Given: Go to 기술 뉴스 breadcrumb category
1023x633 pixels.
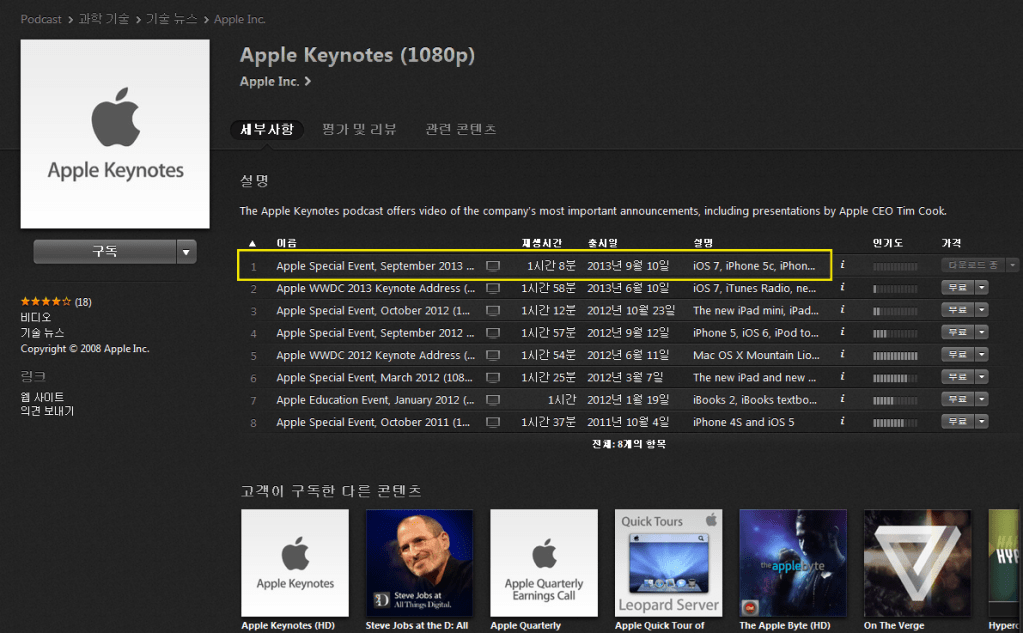Looking at the screenshot, I should point(172,20).
